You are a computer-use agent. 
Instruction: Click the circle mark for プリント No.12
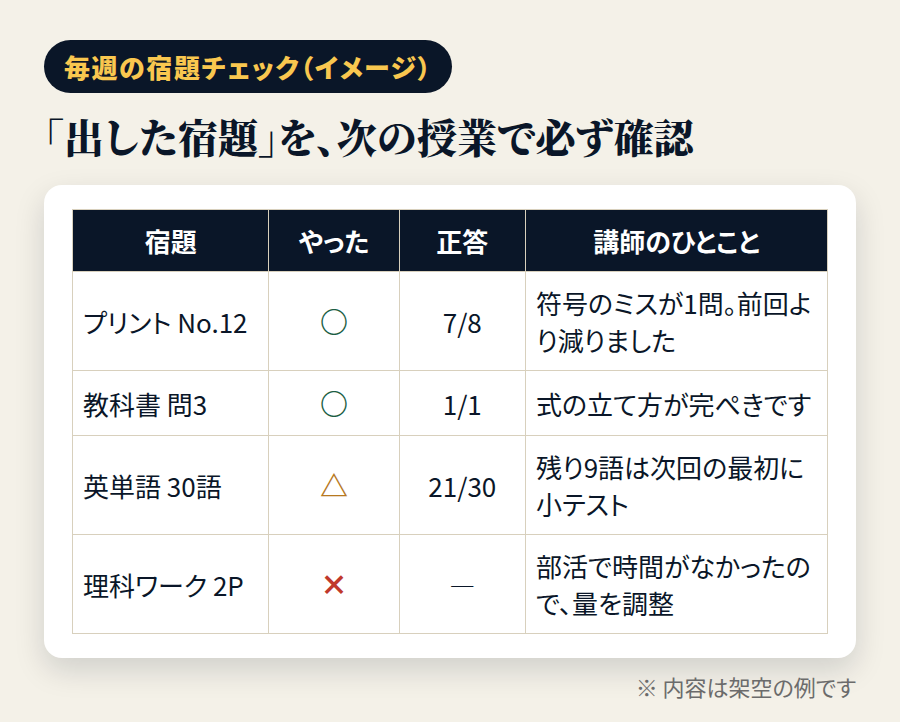coord(333,322)
